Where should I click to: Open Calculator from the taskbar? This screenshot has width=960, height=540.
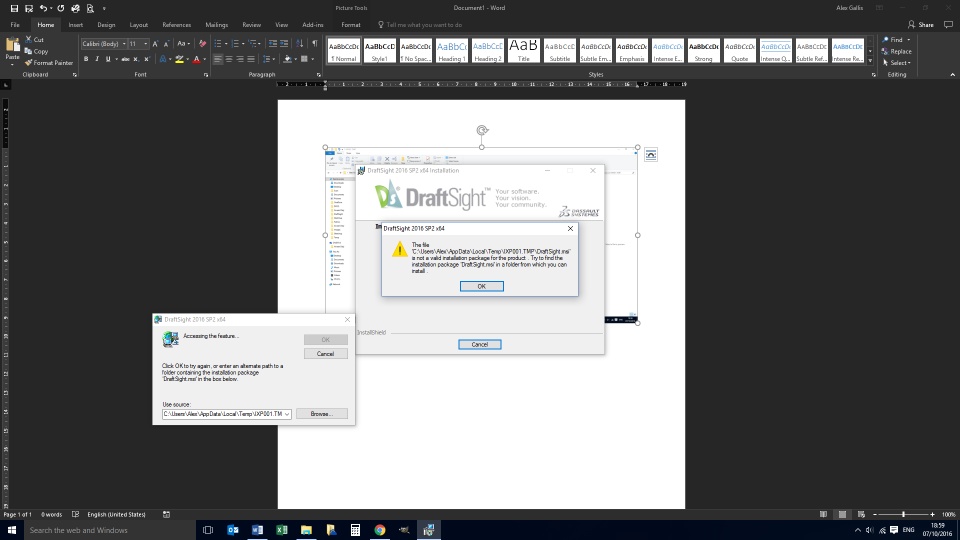point(355,530)
